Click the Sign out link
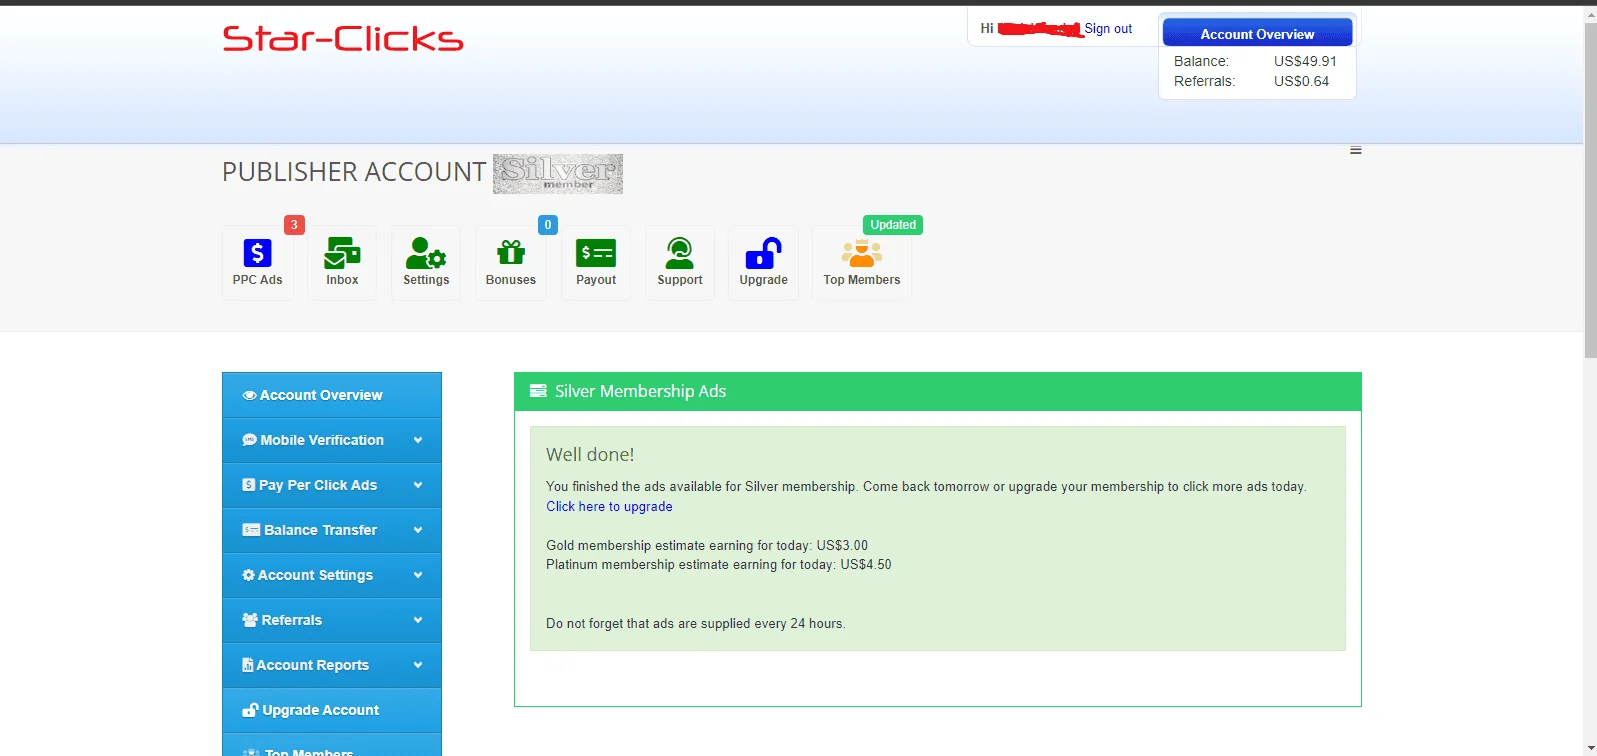1597x756 pixels. [x=1108, y=29]
